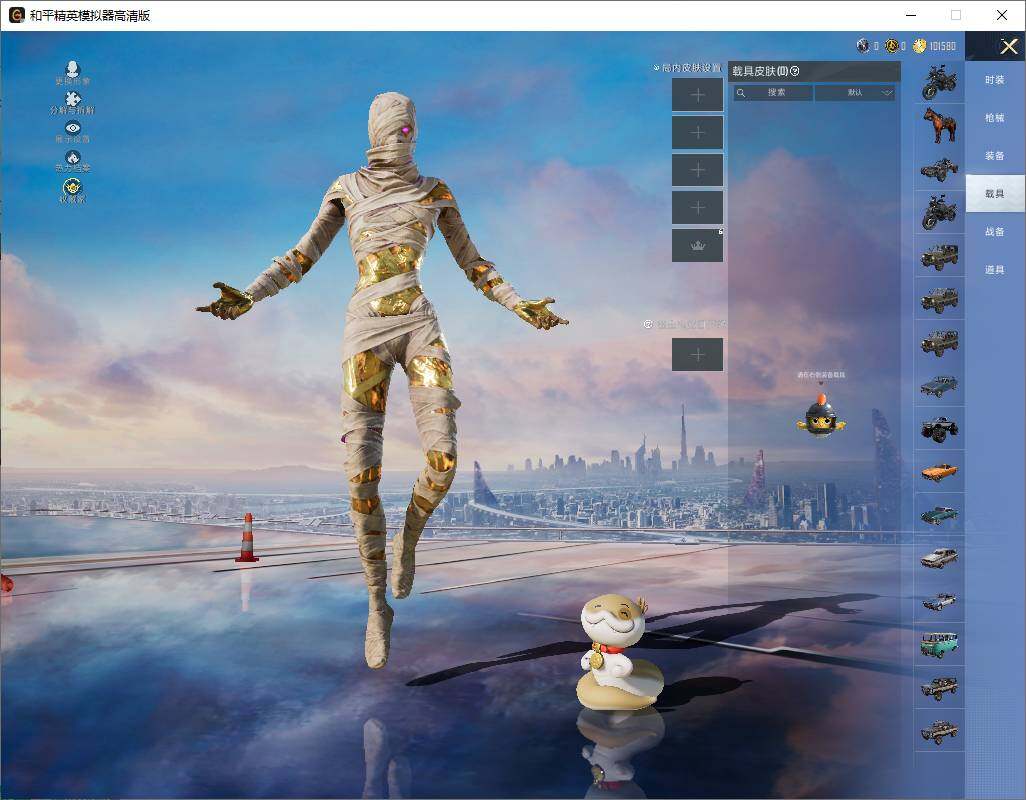Select the sidecar motorcycle thumbnail

click(940, 169)
